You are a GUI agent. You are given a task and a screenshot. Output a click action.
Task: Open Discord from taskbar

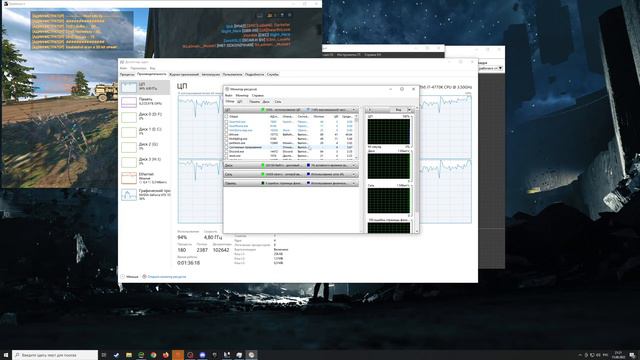point(202,355)
